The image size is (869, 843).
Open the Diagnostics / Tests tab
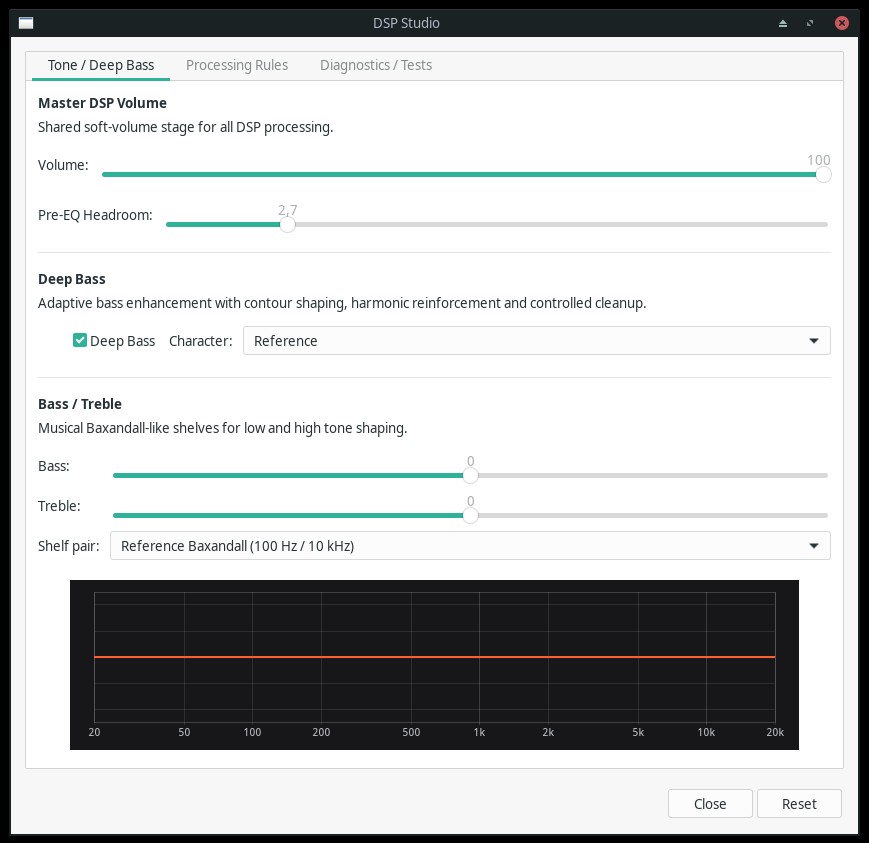pos(376,65)
